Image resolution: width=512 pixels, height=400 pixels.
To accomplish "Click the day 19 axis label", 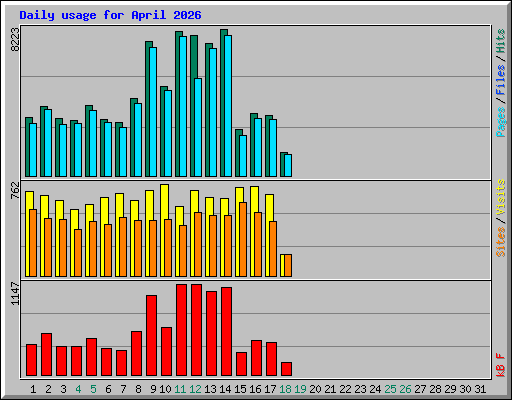I will (300, 389).
